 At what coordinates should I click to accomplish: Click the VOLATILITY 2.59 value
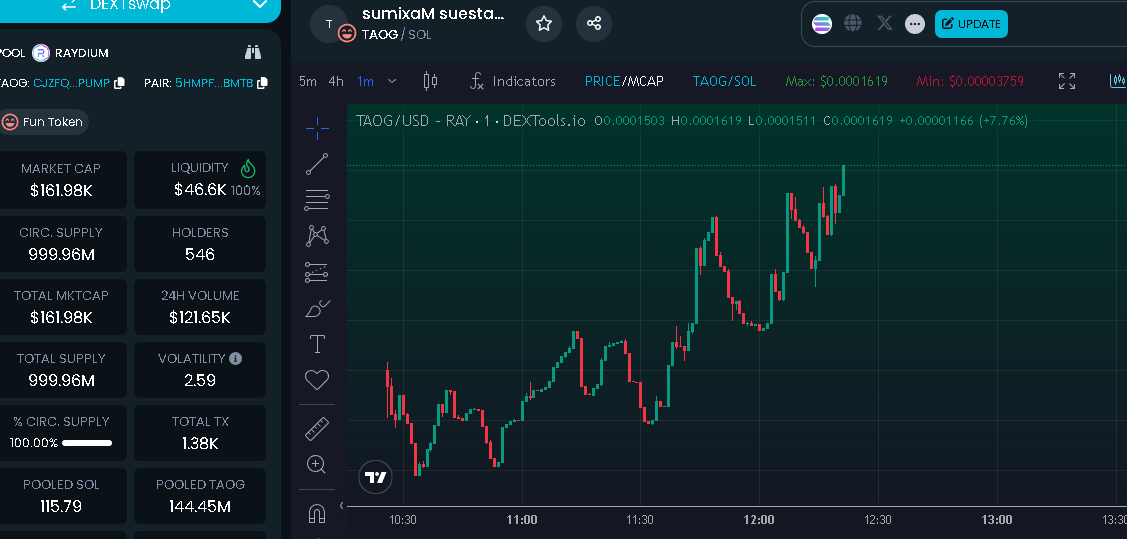(x=200, y=380)
